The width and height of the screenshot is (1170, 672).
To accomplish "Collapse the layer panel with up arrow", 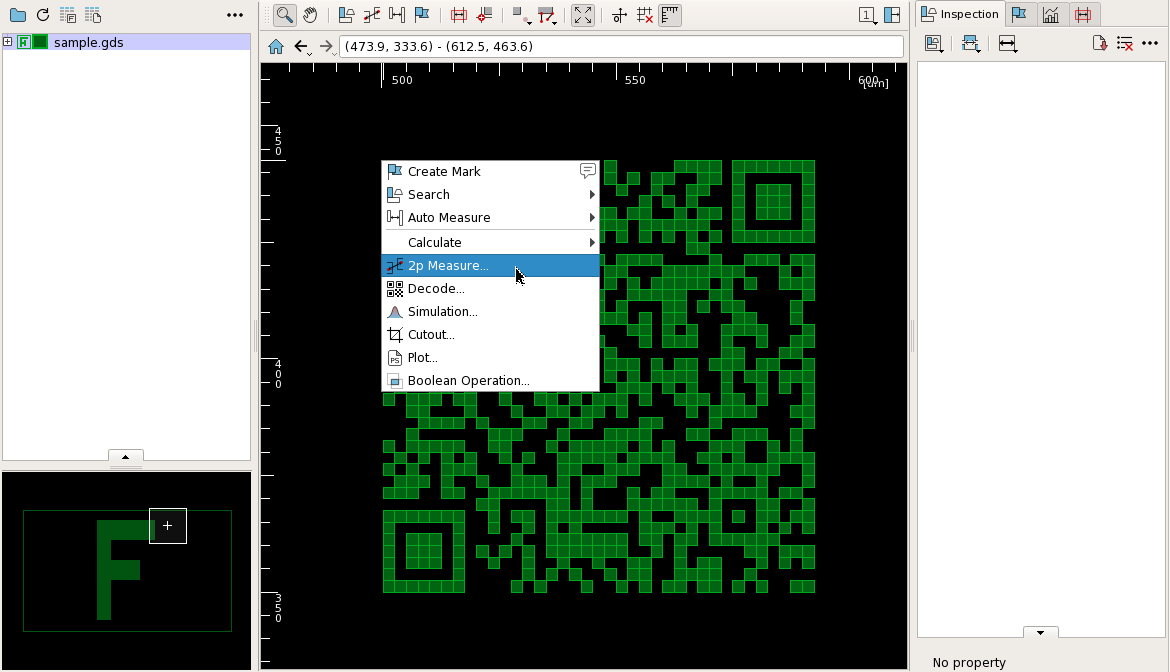I will click(125, 456).
